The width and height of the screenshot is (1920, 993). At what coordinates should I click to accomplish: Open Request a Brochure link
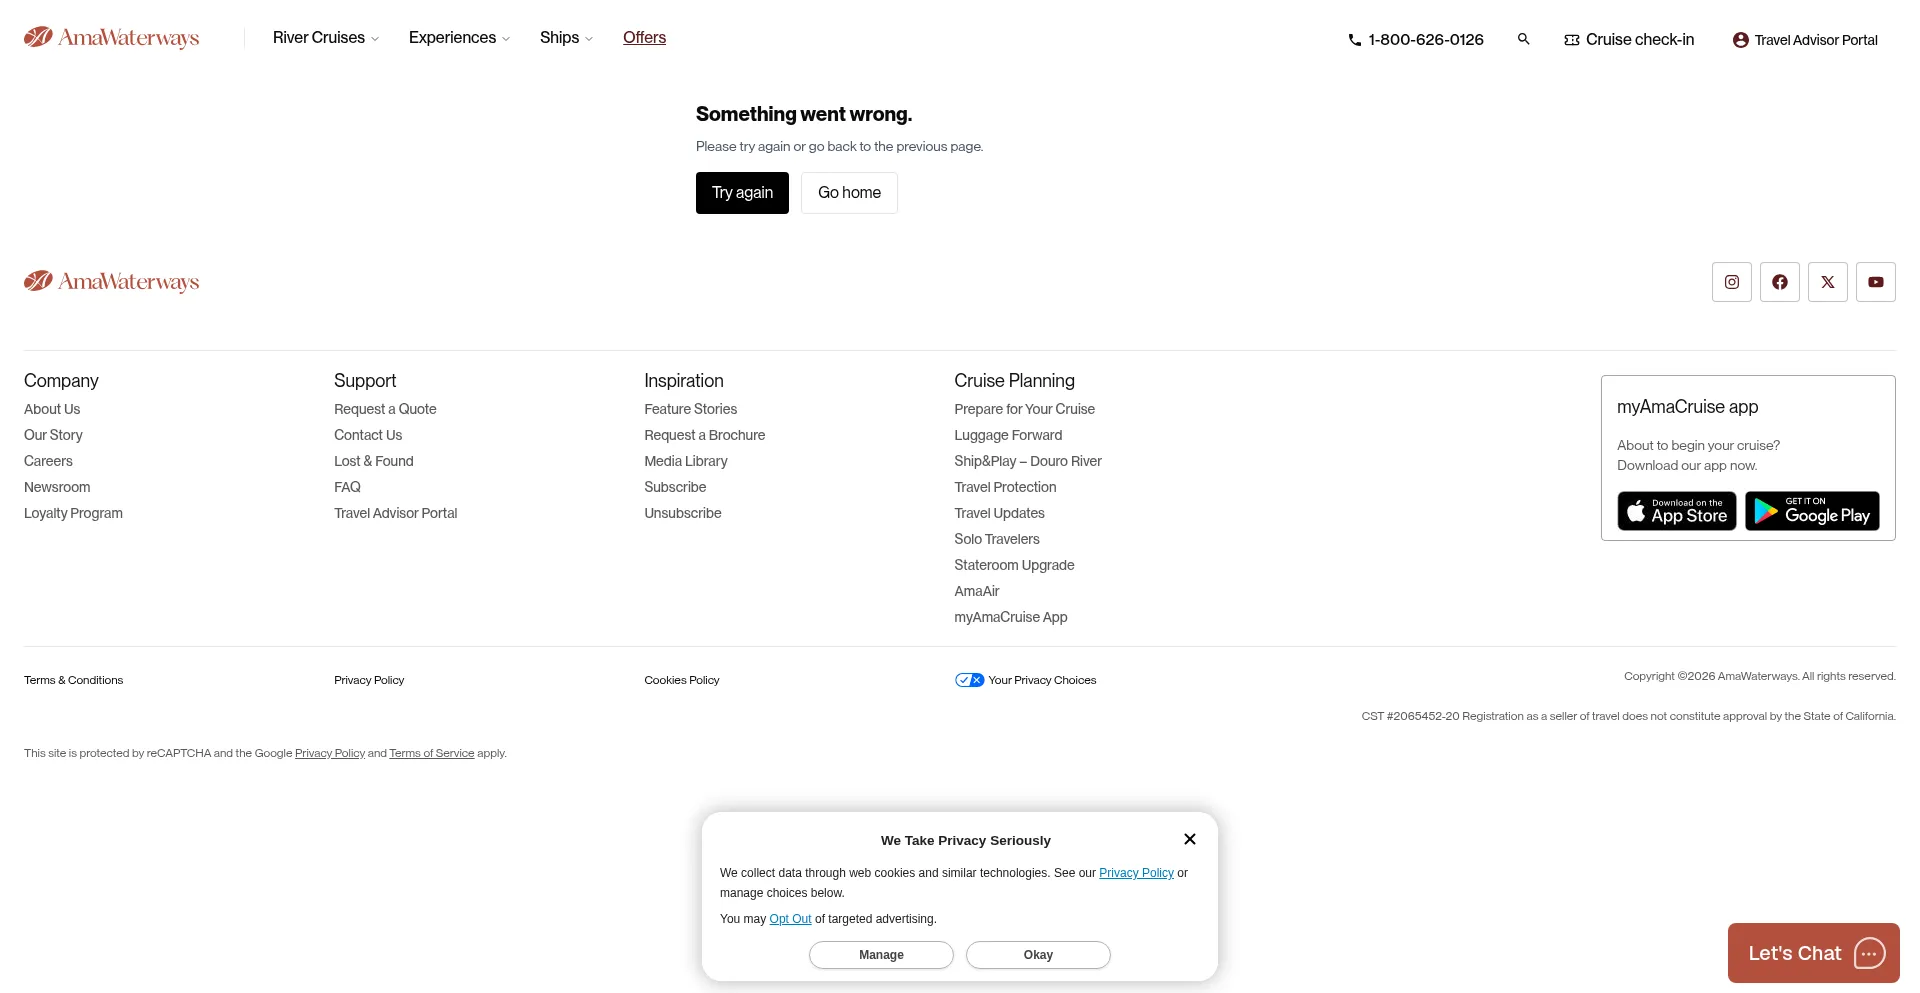[704, 435]
